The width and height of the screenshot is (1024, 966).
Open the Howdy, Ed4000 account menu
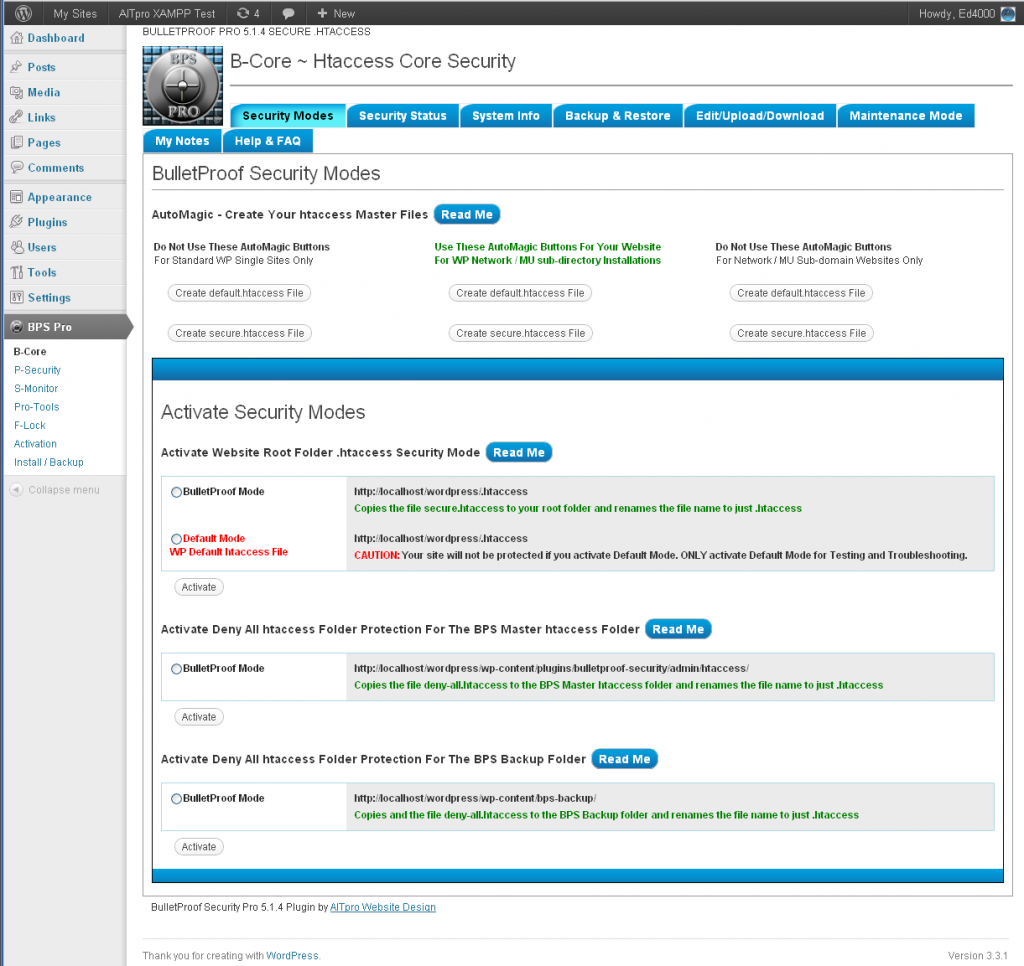click(956, 13)
